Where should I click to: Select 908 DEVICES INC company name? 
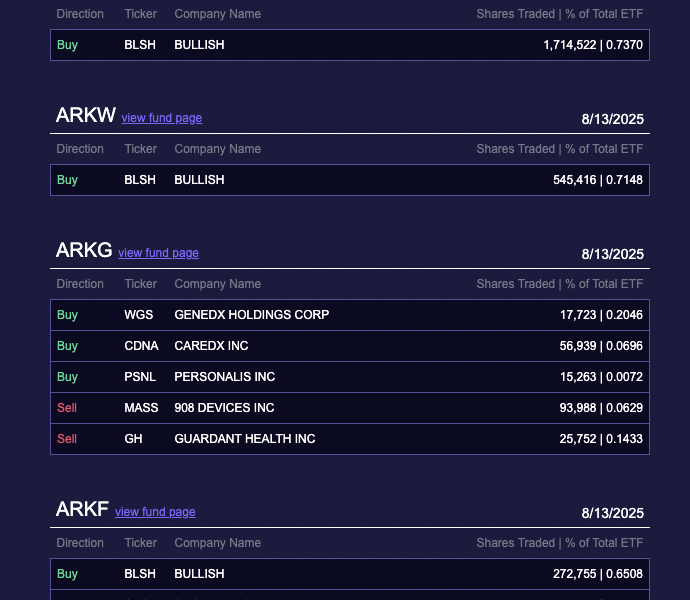[224, 408]
